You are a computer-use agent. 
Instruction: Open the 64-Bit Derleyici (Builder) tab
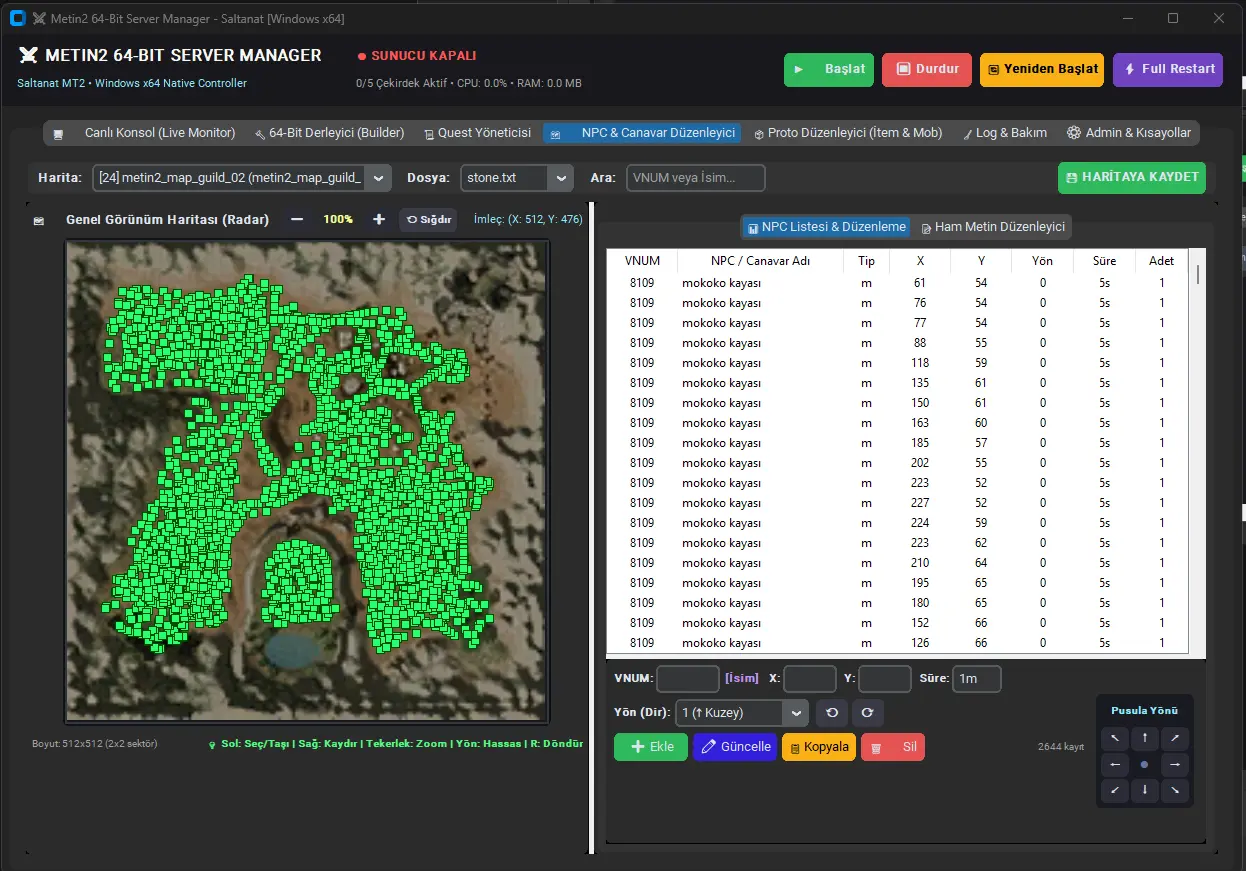coord(329,133)
